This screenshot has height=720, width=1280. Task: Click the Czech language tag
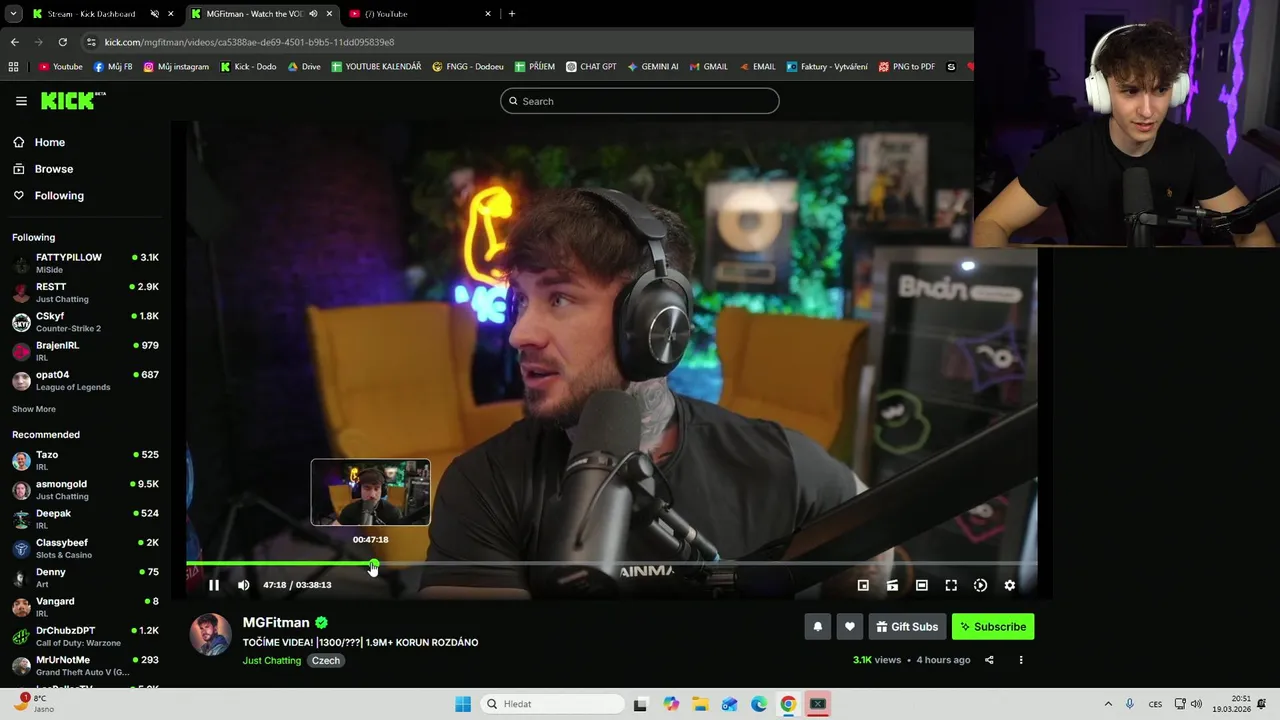326,661
